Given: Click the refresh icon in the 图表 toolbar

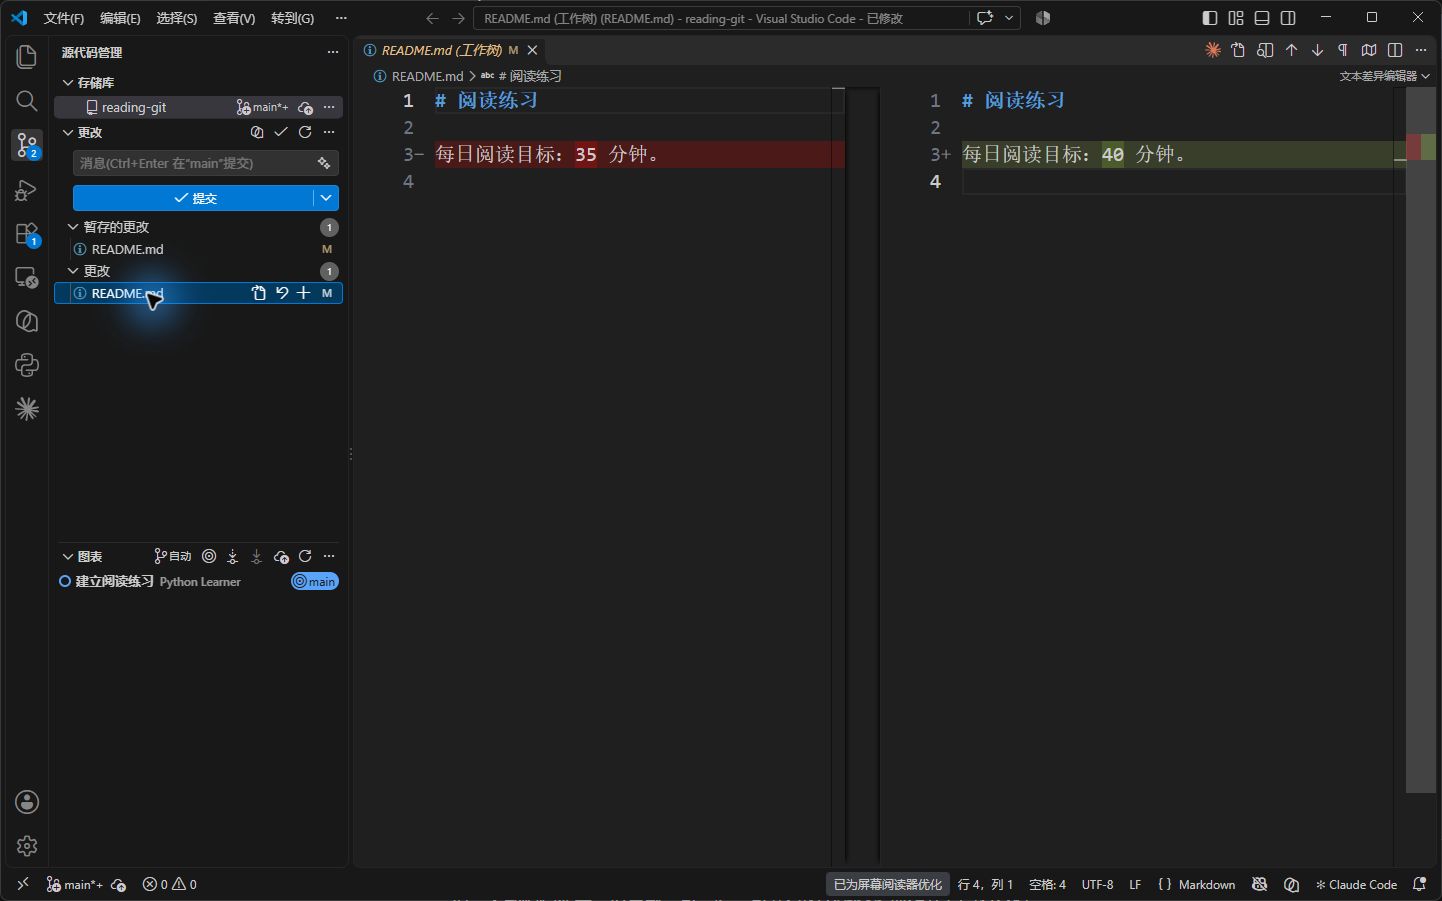Looking at the screenshot, I should click(305, 556).
